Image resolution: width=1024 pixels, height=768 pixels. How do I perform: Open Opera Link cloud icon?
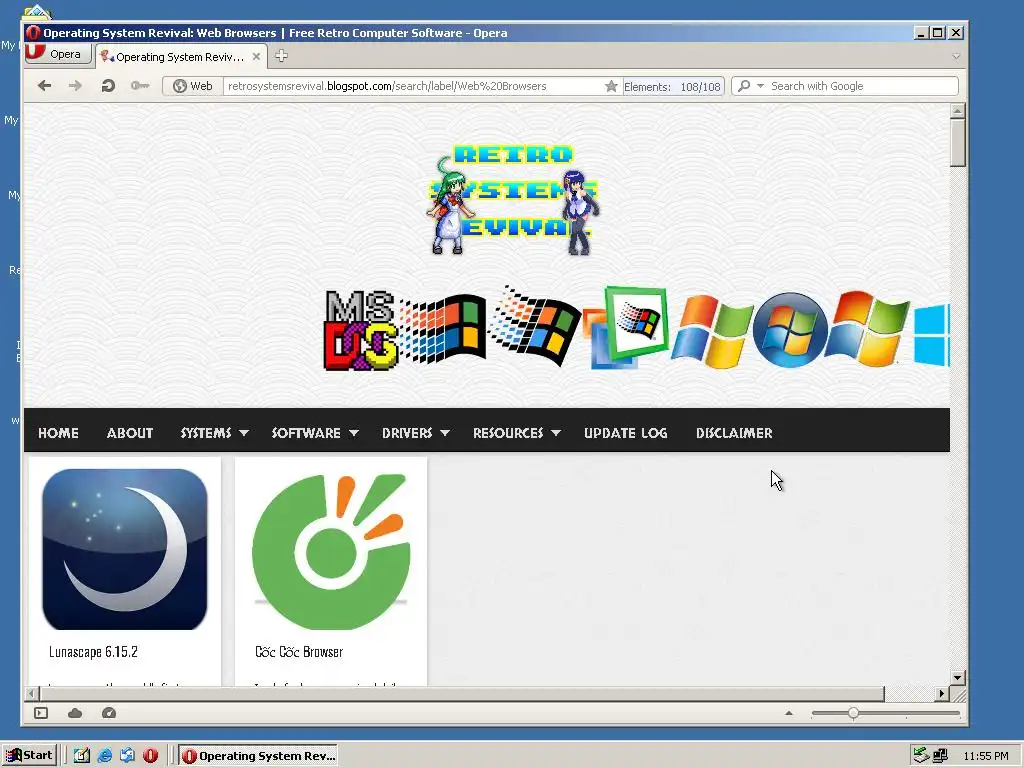click(75, 713)
